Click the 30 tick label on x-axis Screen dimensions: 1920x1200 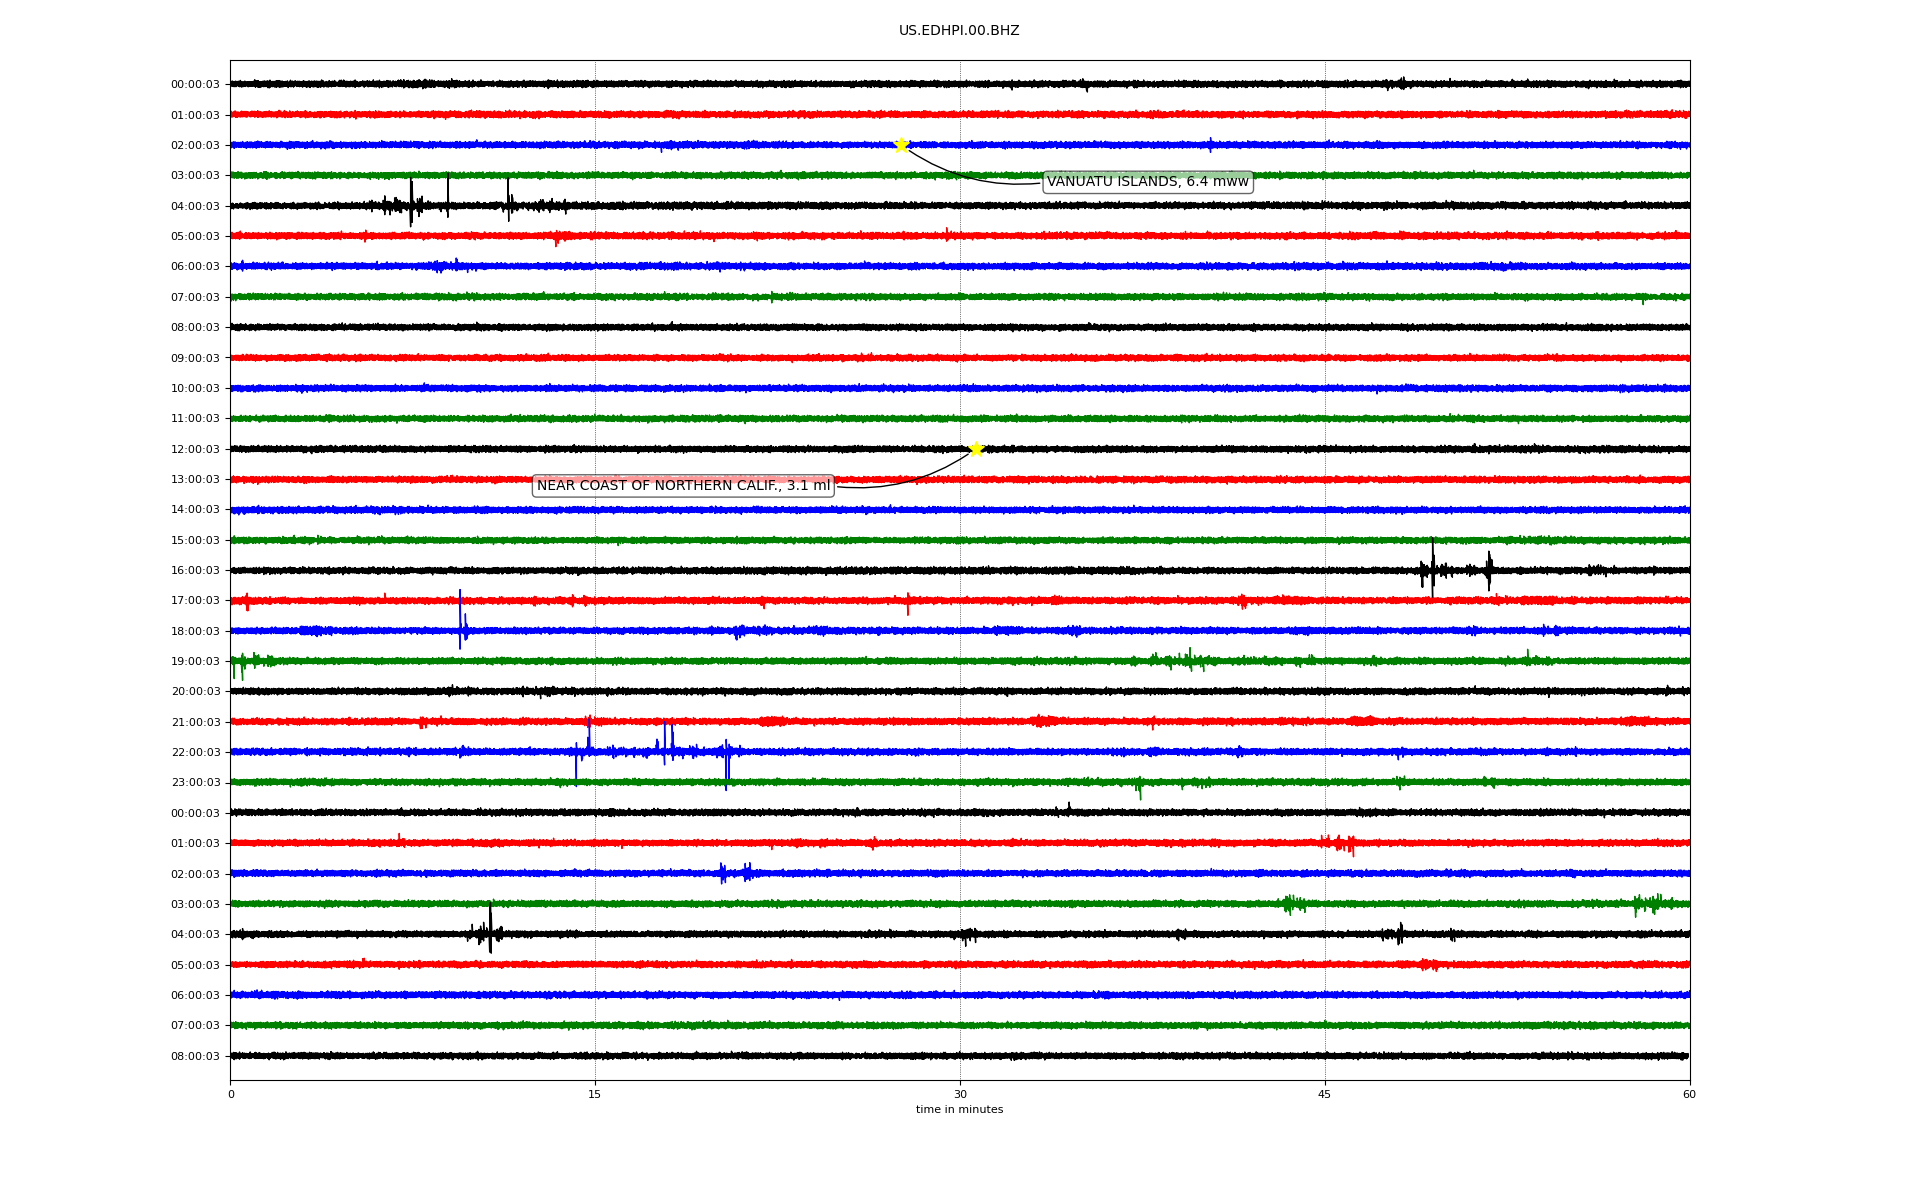(x=960, y=1094)
